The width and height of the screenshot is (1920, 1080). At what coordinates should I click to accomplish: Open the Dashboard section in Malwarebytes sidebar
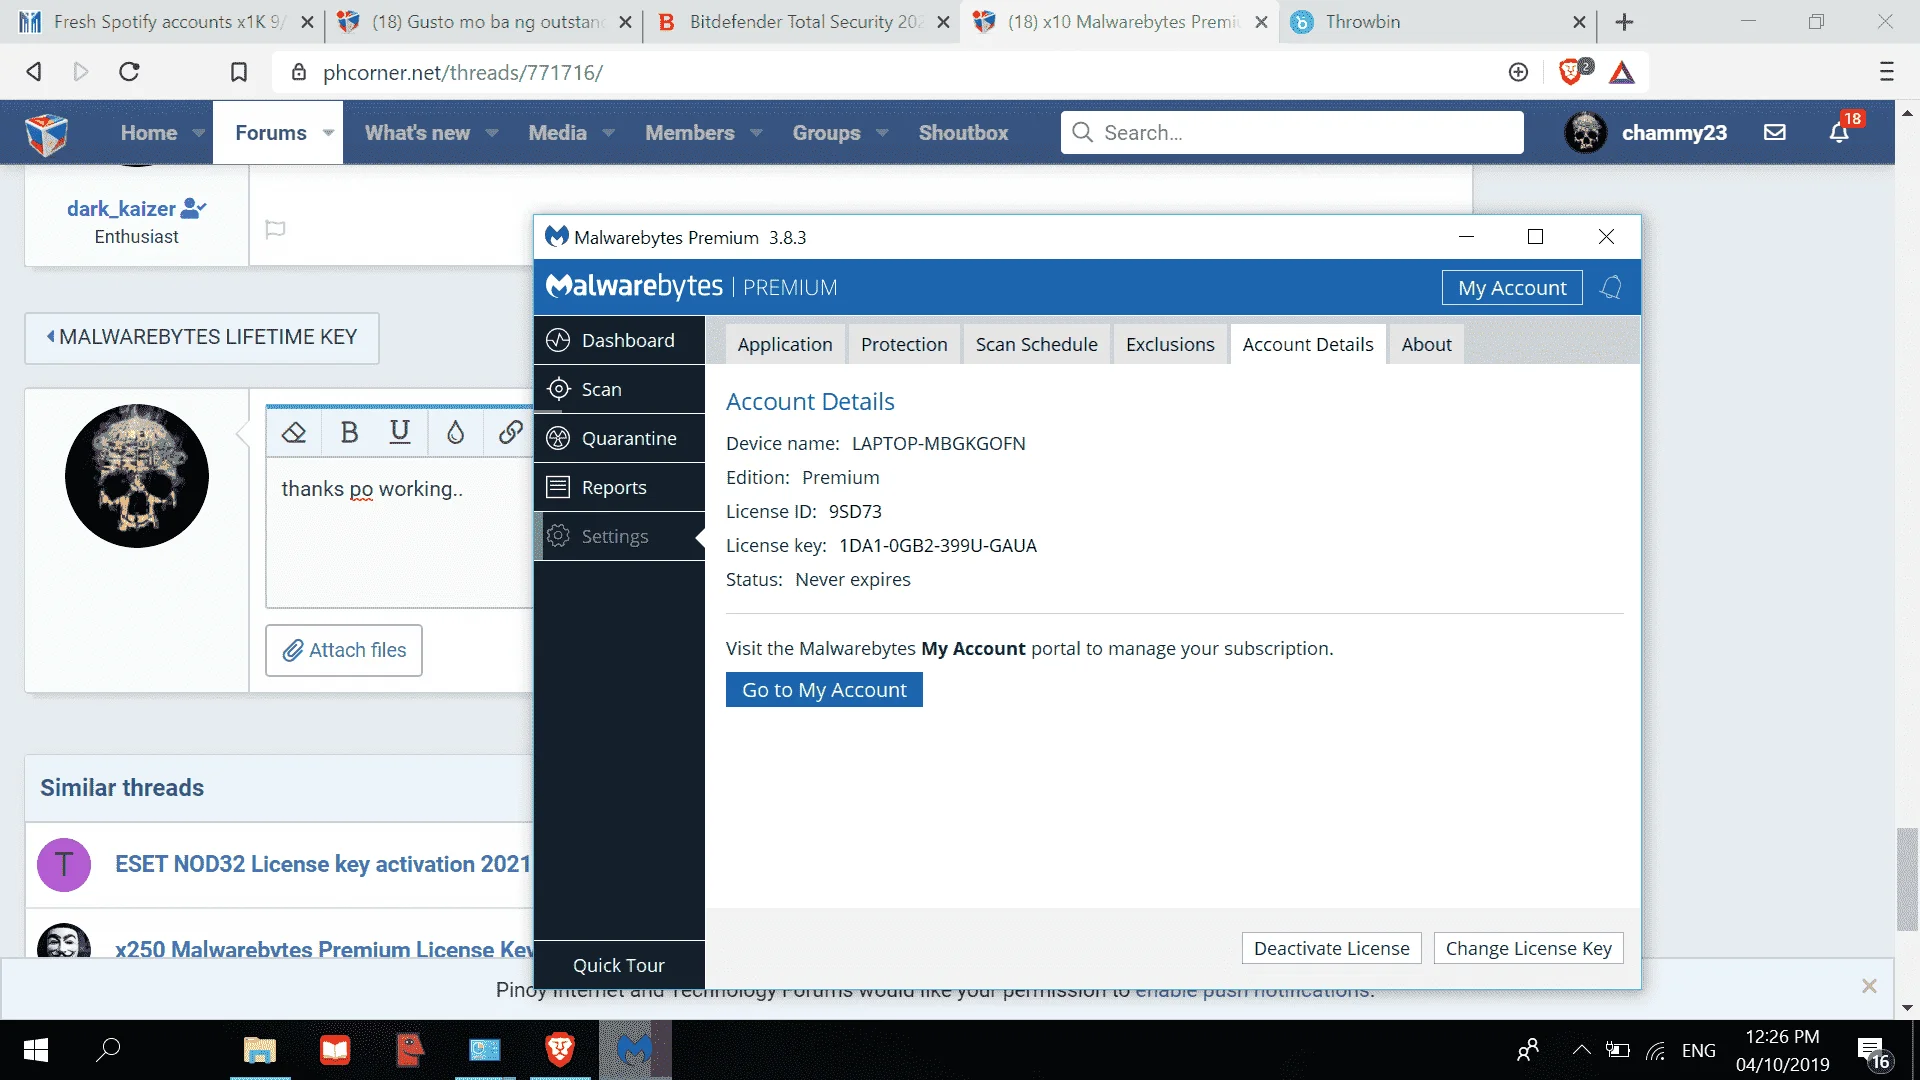(619, 340)
